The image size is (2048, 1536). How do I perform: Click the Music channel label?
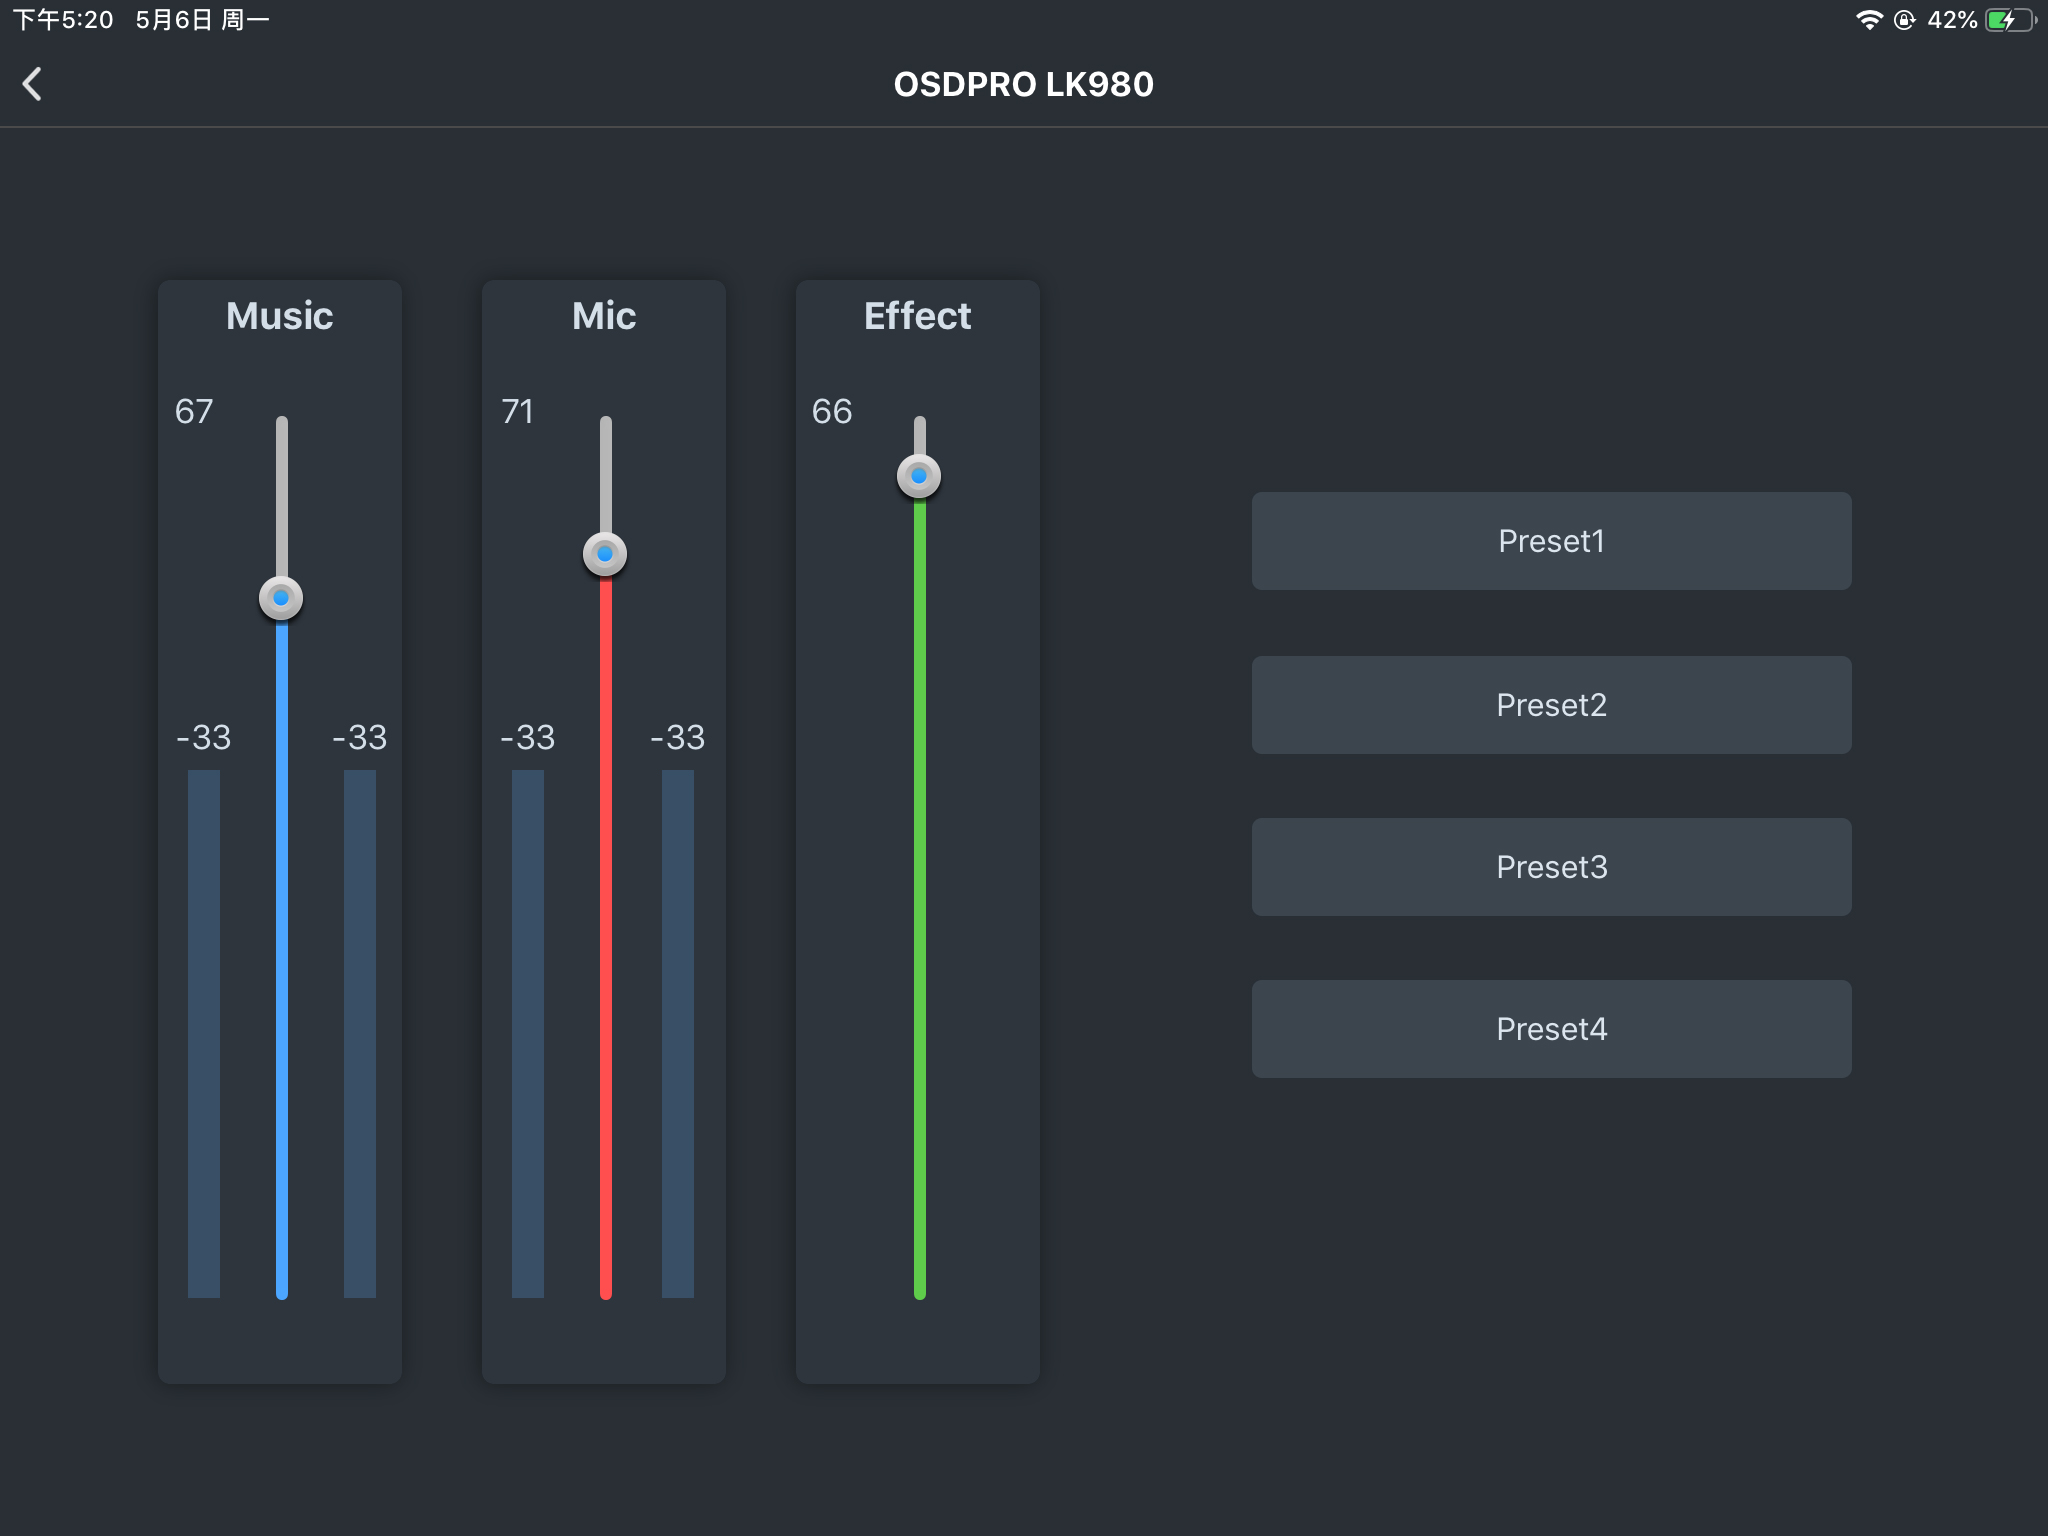tap(280, 316)
